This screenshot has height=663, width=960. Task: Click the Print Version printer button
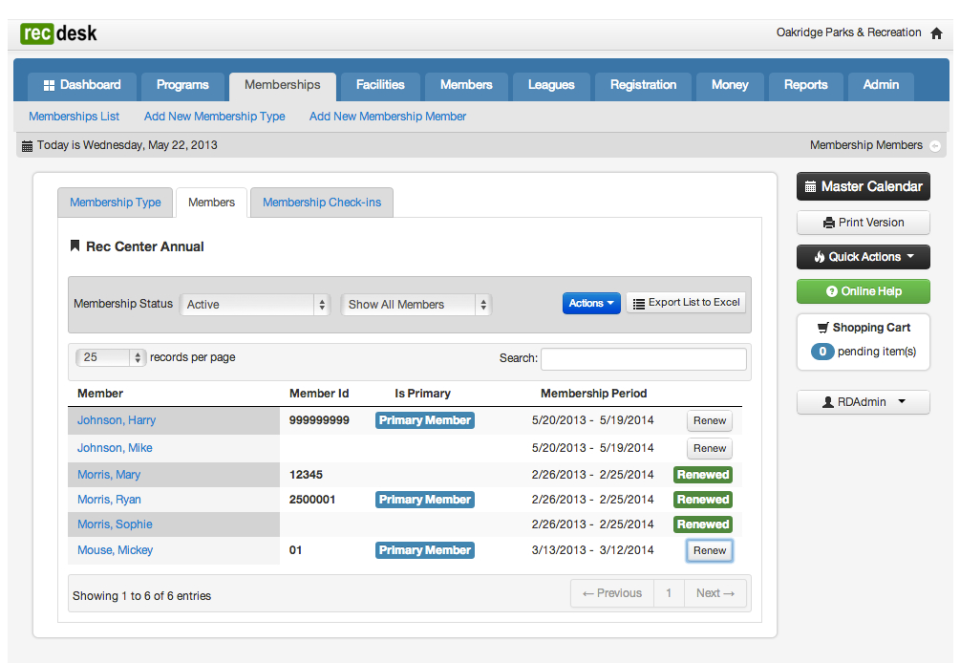pyautogui.click(x=863, y=222)
